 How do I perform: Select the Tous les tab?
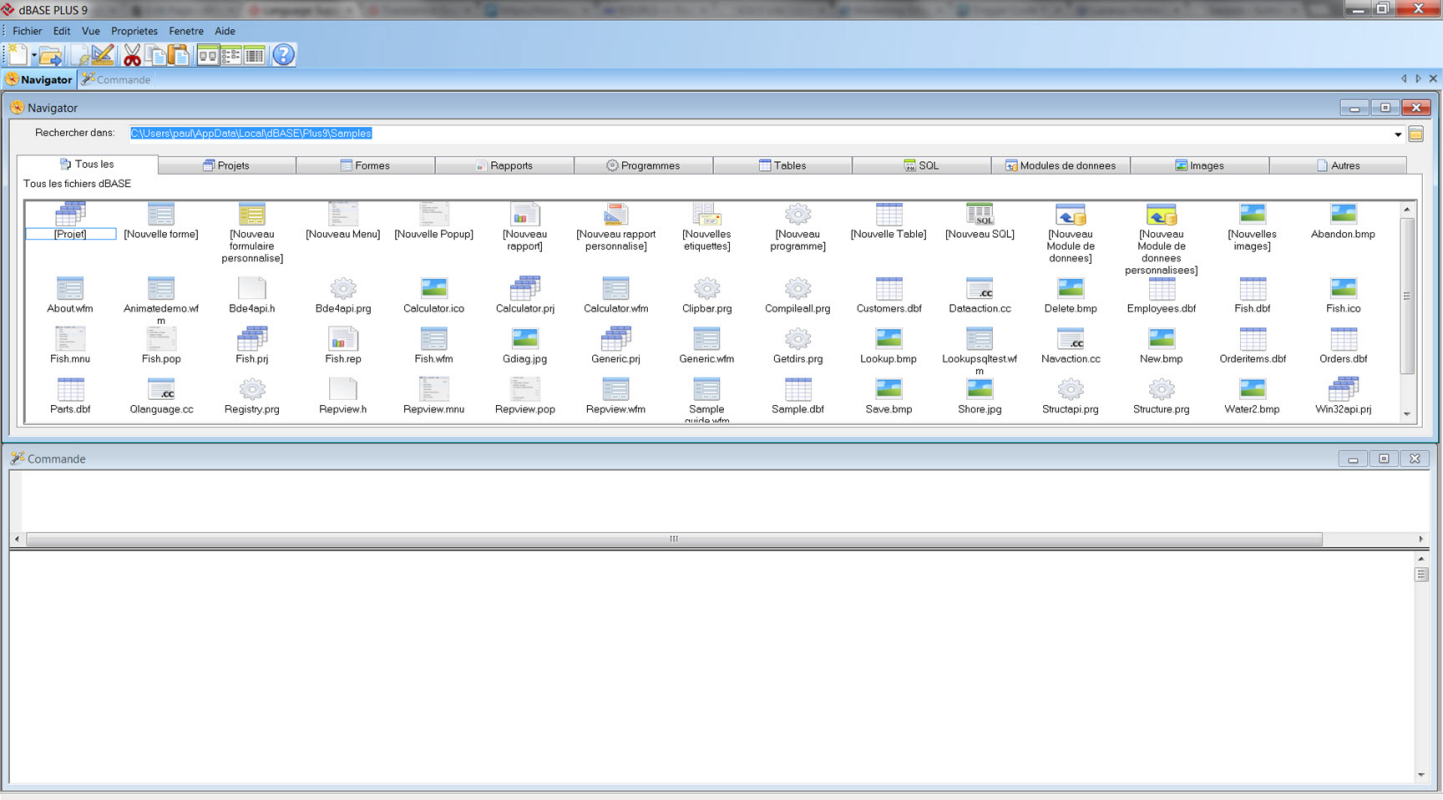(87, 165)
